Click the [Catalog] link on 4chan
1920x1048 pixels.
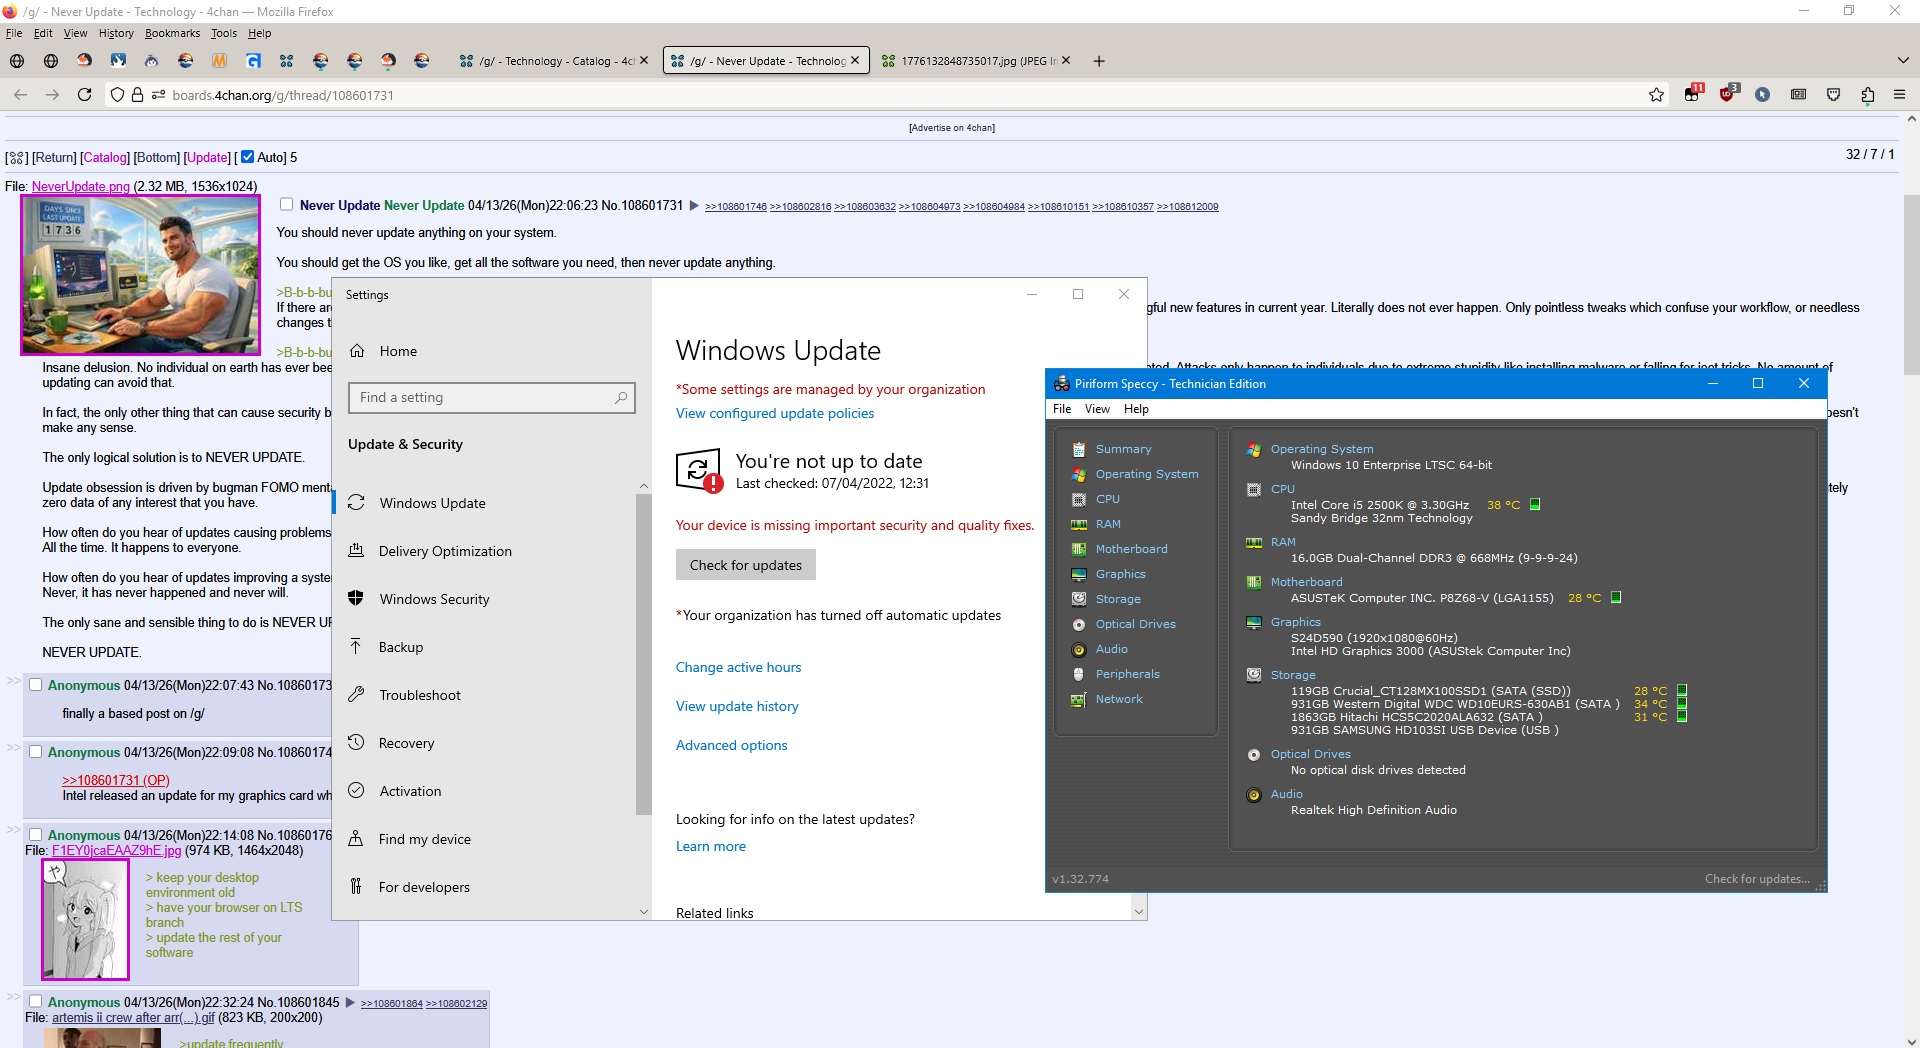(x=105, y=157)
